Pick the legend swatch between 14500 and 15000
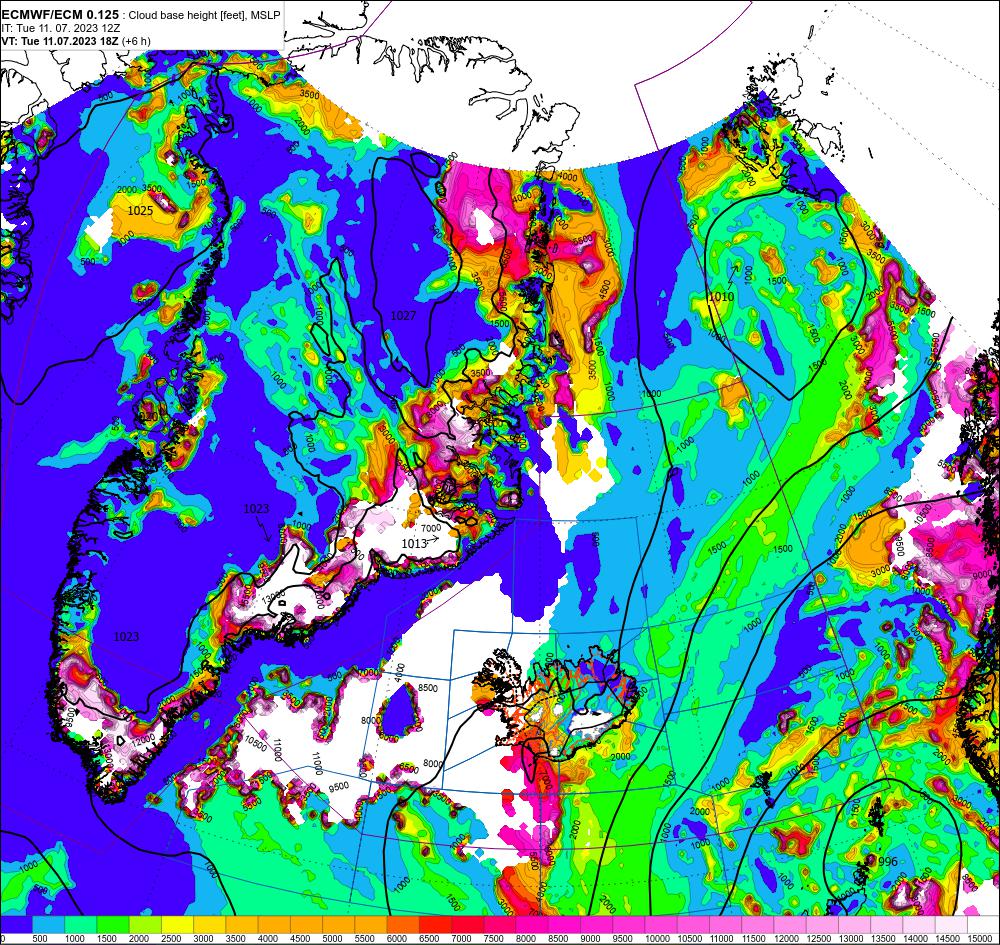 (x=952, y=925)
